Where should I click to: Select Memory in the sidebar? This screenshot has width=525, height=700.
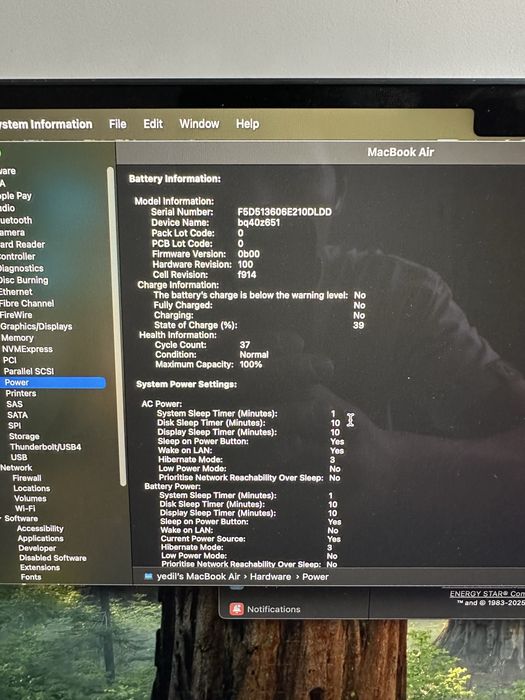17,338
